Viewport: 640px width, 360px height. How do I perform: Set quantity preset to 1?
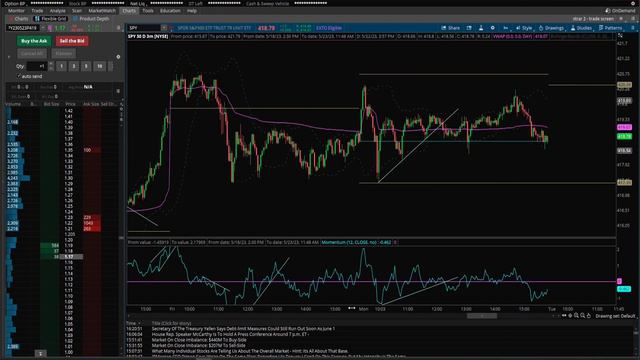point(61,66)
